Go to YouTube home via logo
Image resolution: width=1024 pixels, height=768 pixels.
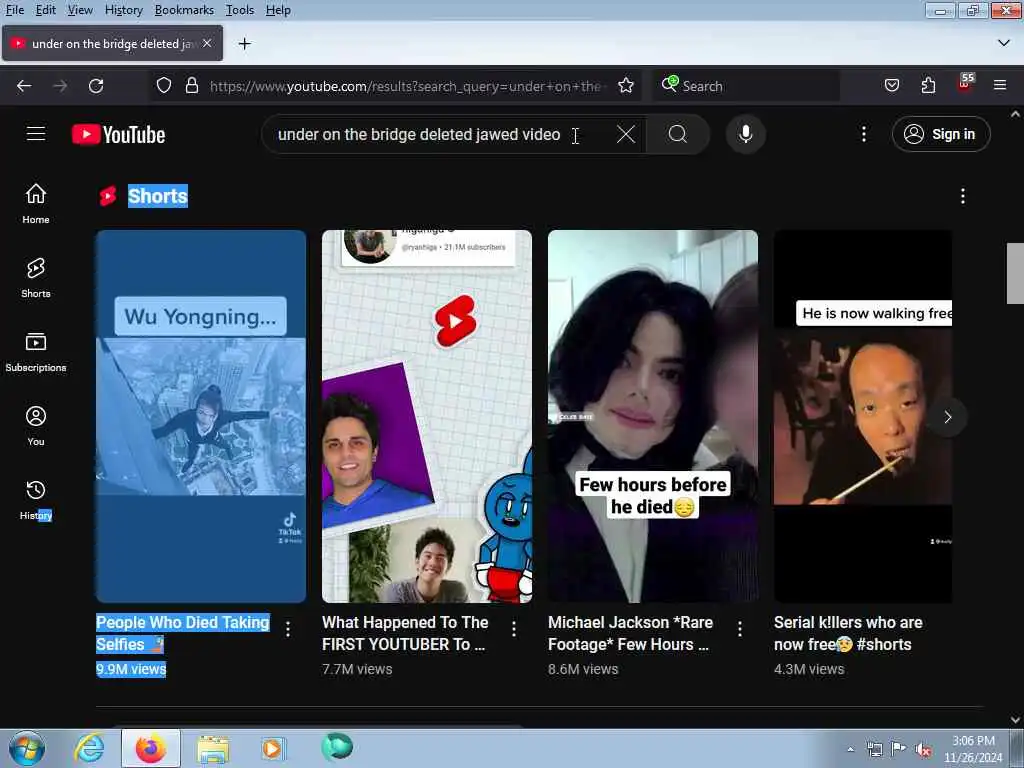point(118,135)
